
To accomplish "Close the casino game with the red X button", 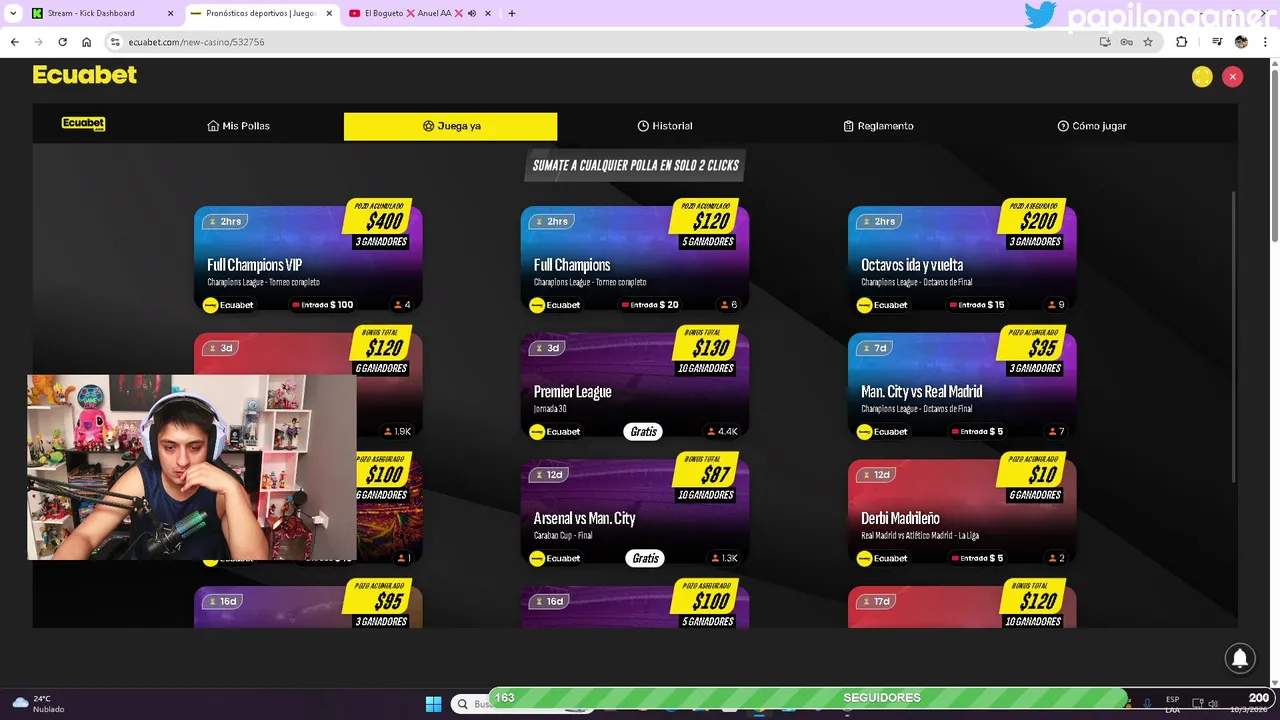I will click(x=1233, y=76).
